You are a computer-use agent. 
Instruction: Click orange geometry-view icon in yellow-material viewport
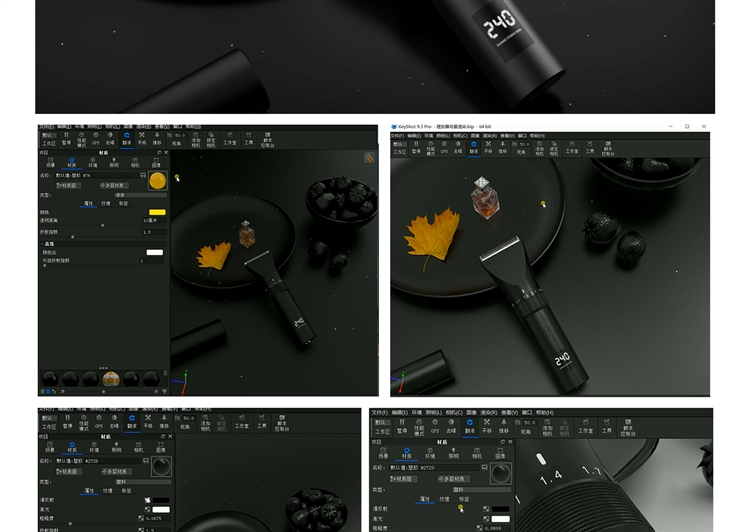369,157
